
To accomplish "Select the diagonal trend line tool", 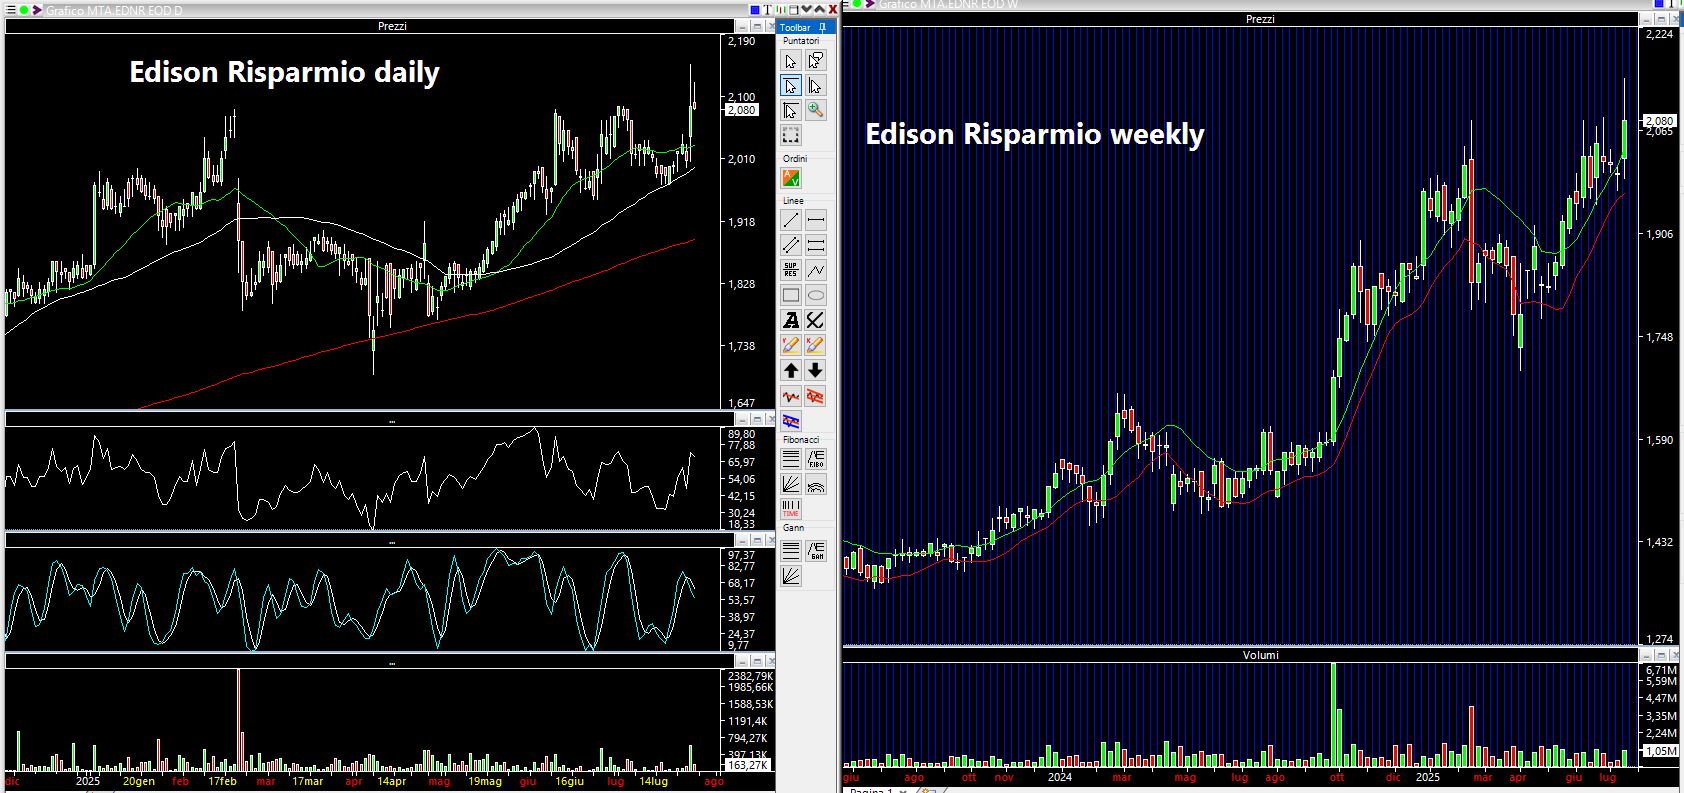I will click(x=791, y=220).
